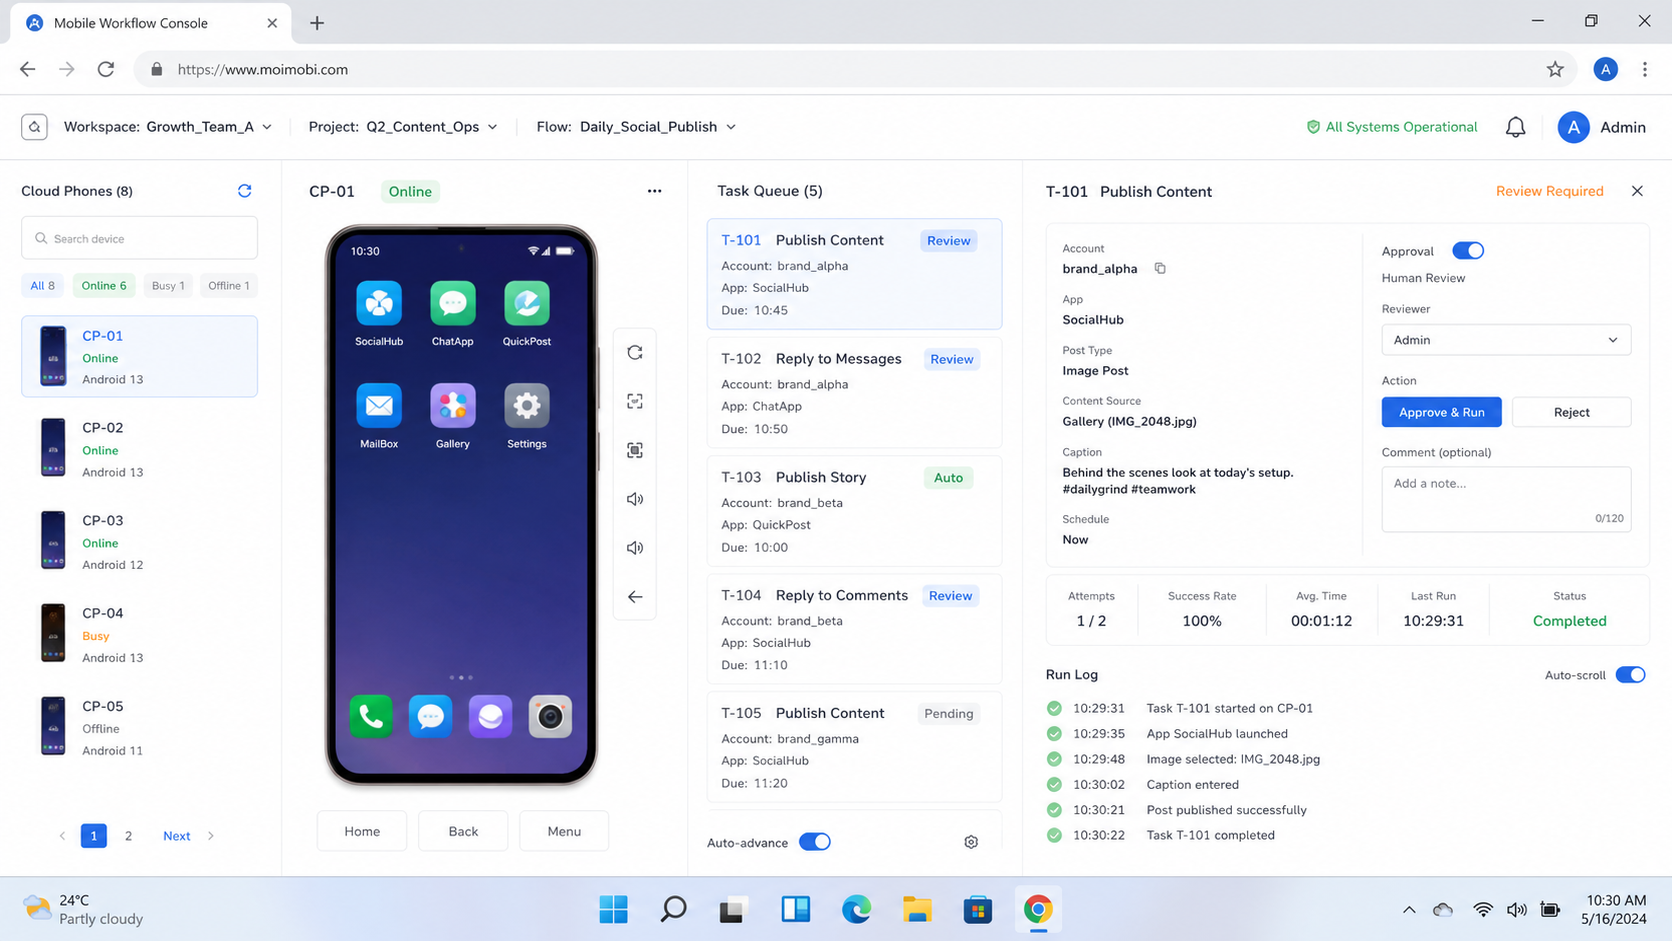Open Gallery app on the phone
This screenshot has width=1672, height=941.
tap(453, 406)
